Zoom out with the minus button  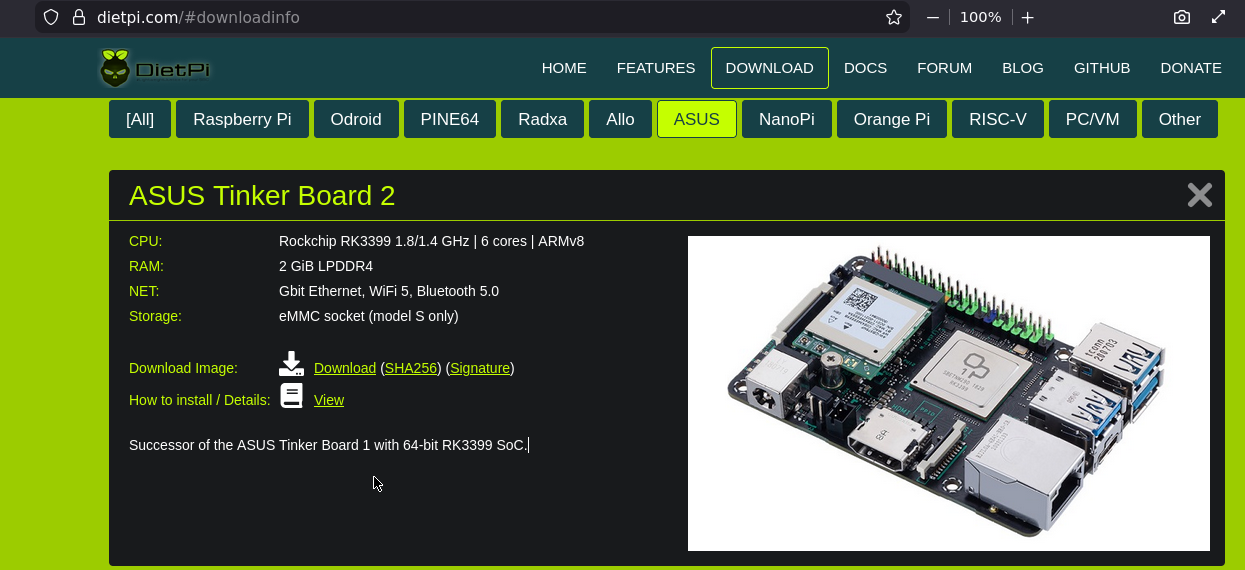(x=933, y=17)
